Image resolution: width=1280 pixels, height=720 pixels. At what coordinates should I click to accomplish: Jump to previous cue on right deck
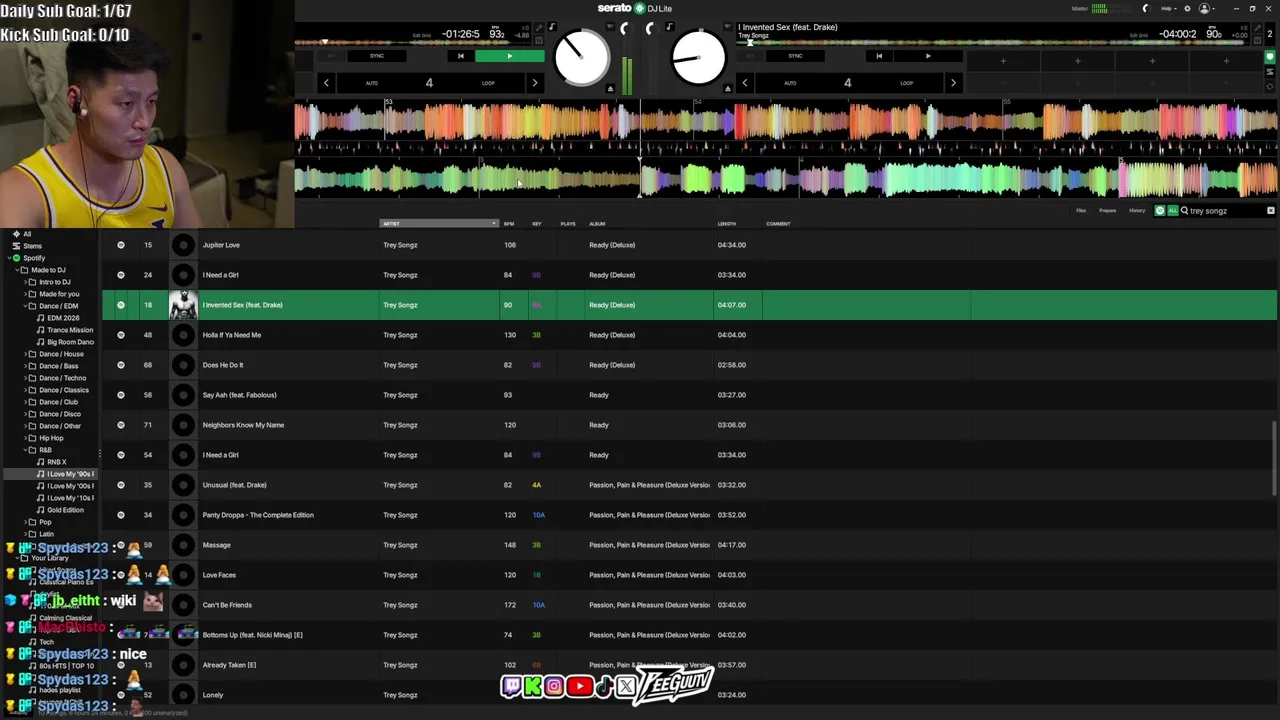point(879,56)
